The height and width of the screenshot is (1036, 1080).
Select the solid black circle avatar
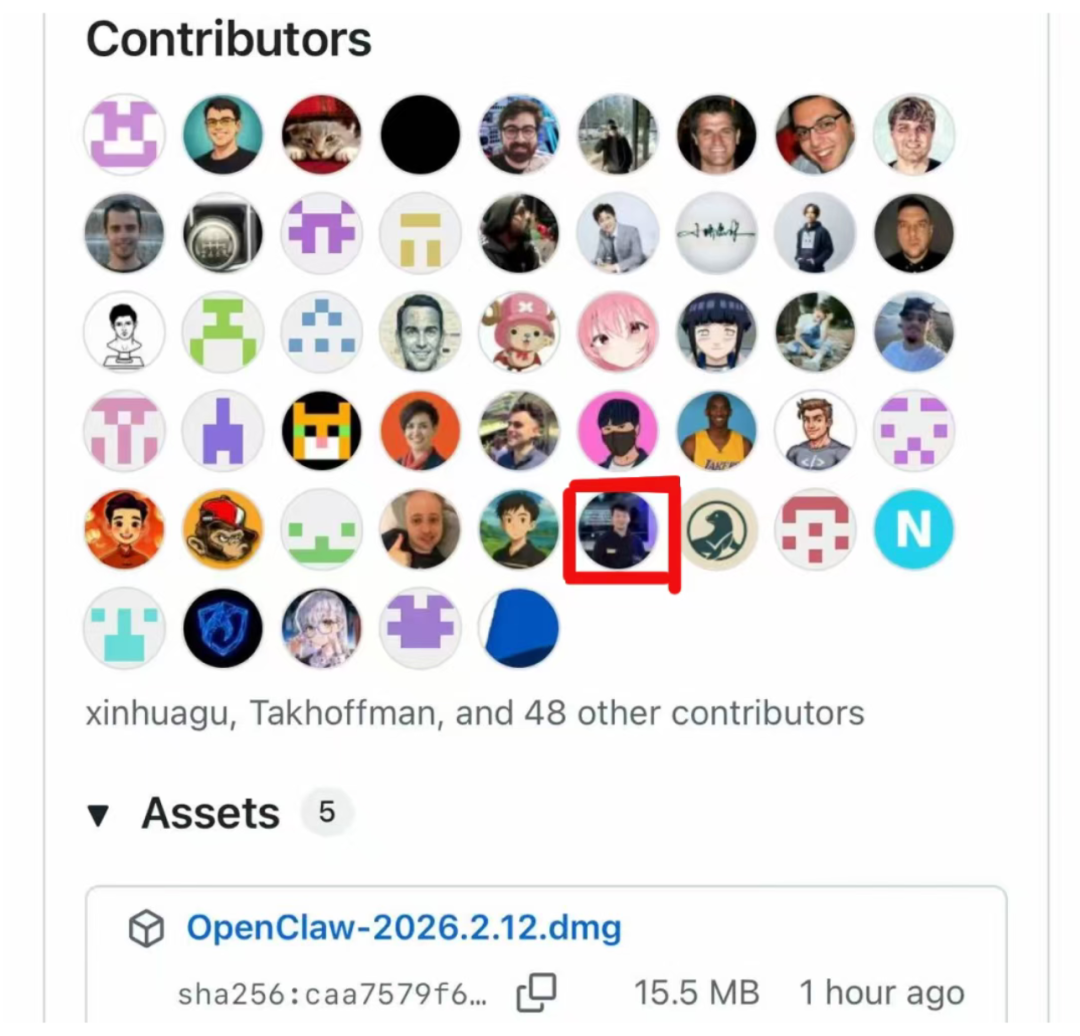coord(420,134)
